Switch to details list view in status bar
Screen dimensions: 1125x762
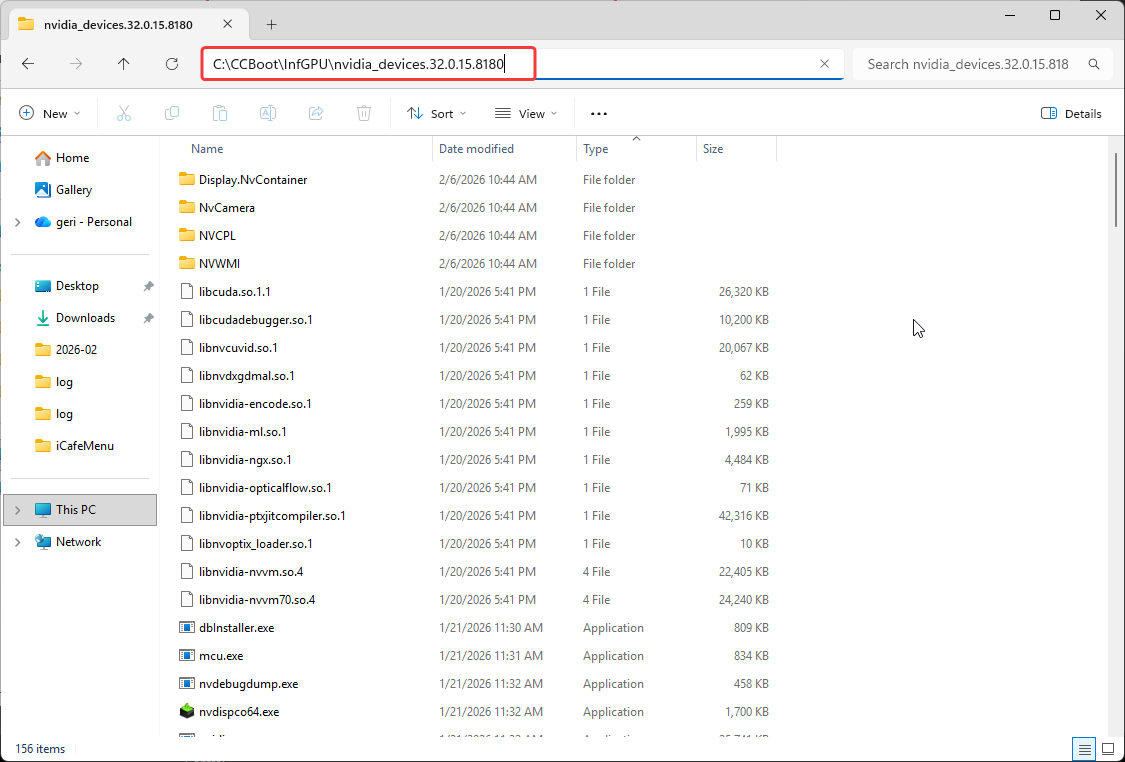coord(1084,748)
